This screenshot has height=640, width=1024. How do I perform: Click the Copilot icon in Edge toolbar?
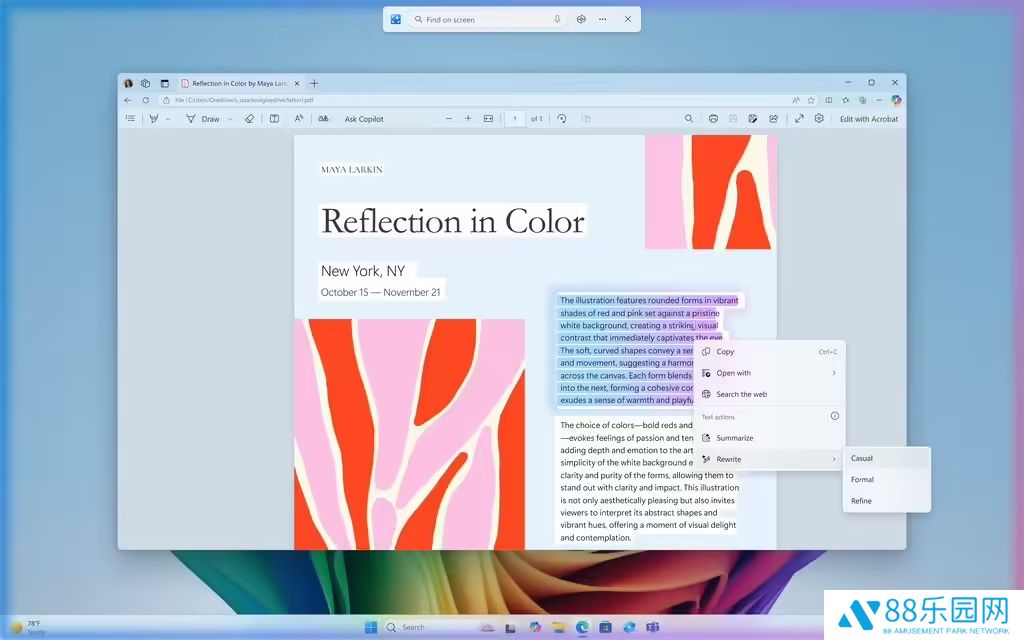coord(896,100)
